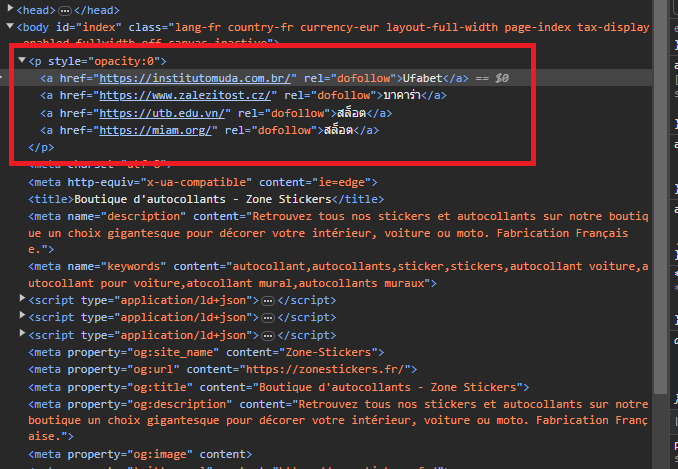Select the บาคาร่า anchor text
This screenshot has height=469, width=678.
[x=402, y=96]
